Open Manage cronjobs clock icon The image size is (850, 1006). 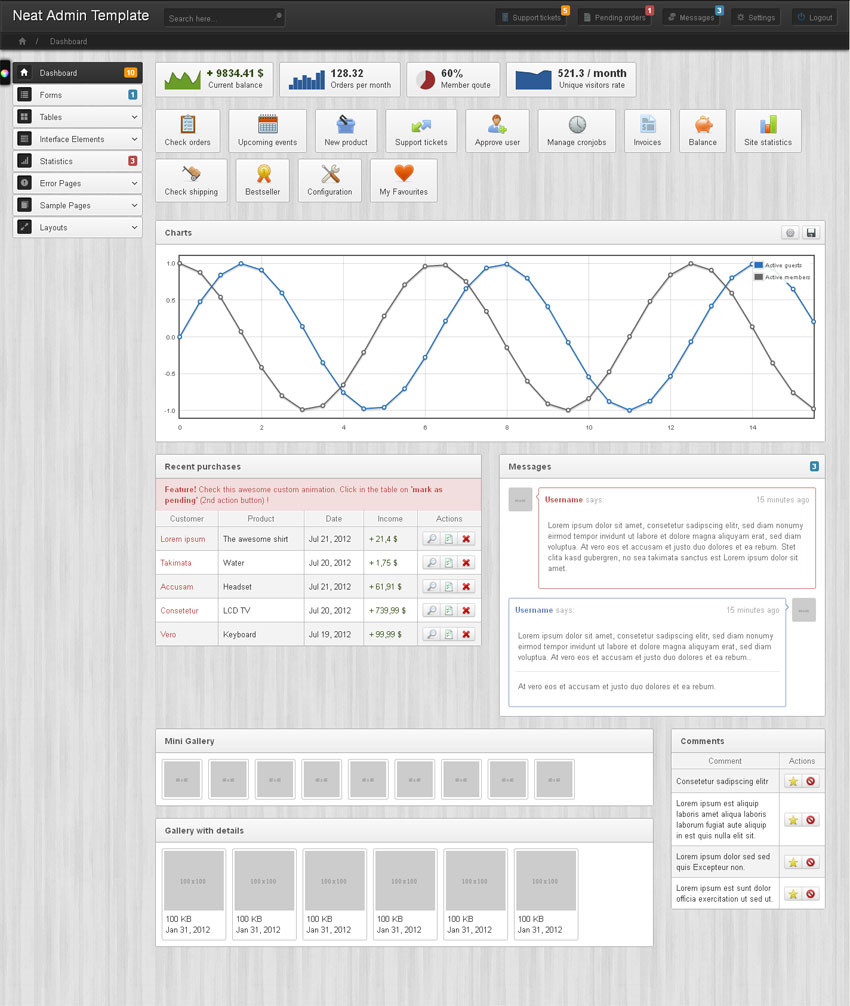[577, 125]
